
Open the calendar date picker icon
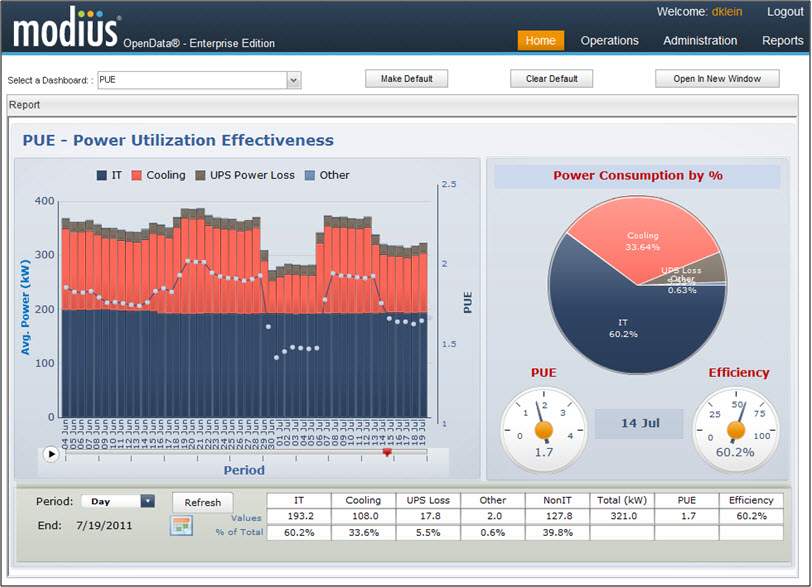[x=181, y=526]
